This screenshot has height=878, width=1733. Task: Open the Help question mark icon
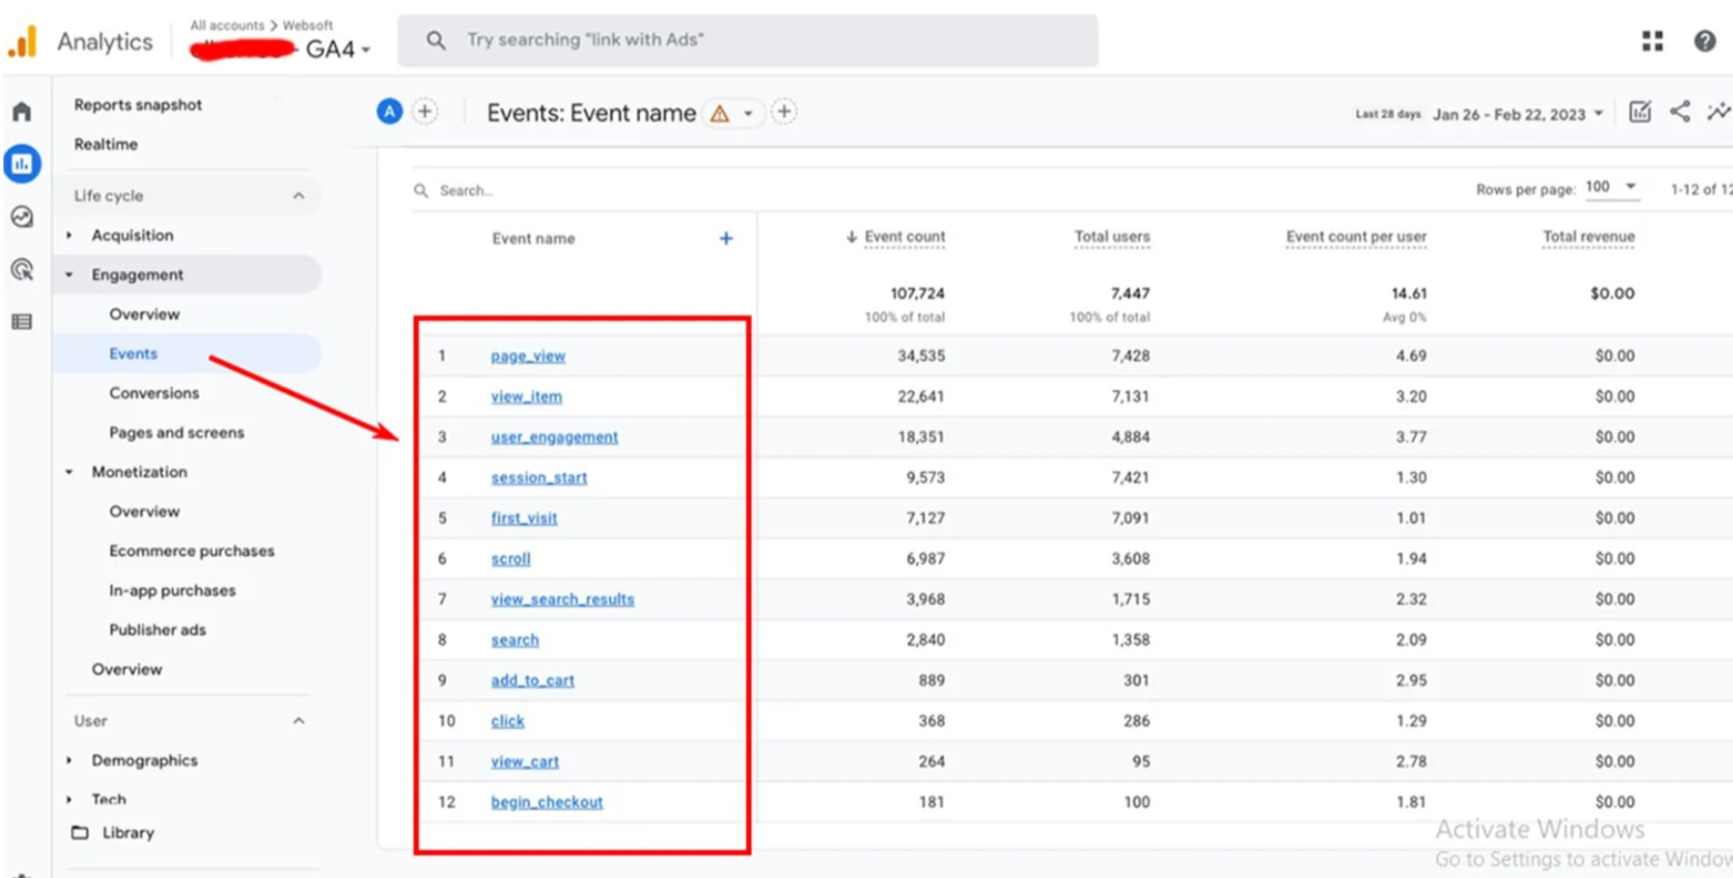(x=1704, y=41)
